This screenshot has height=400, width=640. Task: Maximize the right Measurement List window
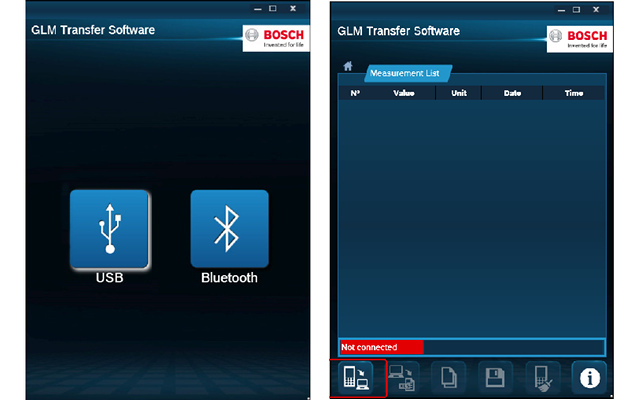pos(576,9)
